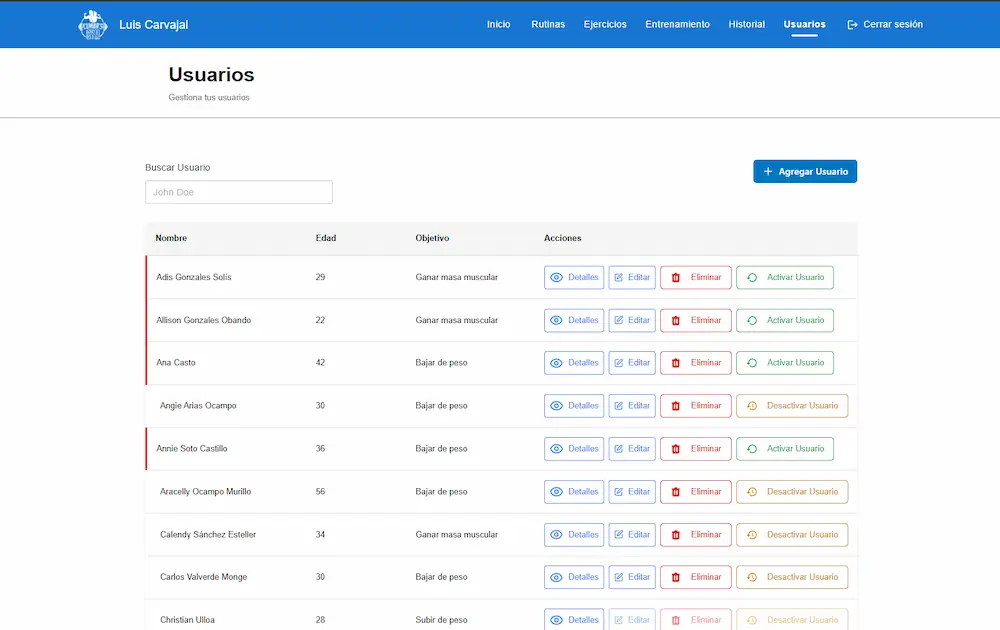Click eye icon for Carlos Valverde Monge
The height and width of the screenshot is (630, 1000).
pos(556,577)
